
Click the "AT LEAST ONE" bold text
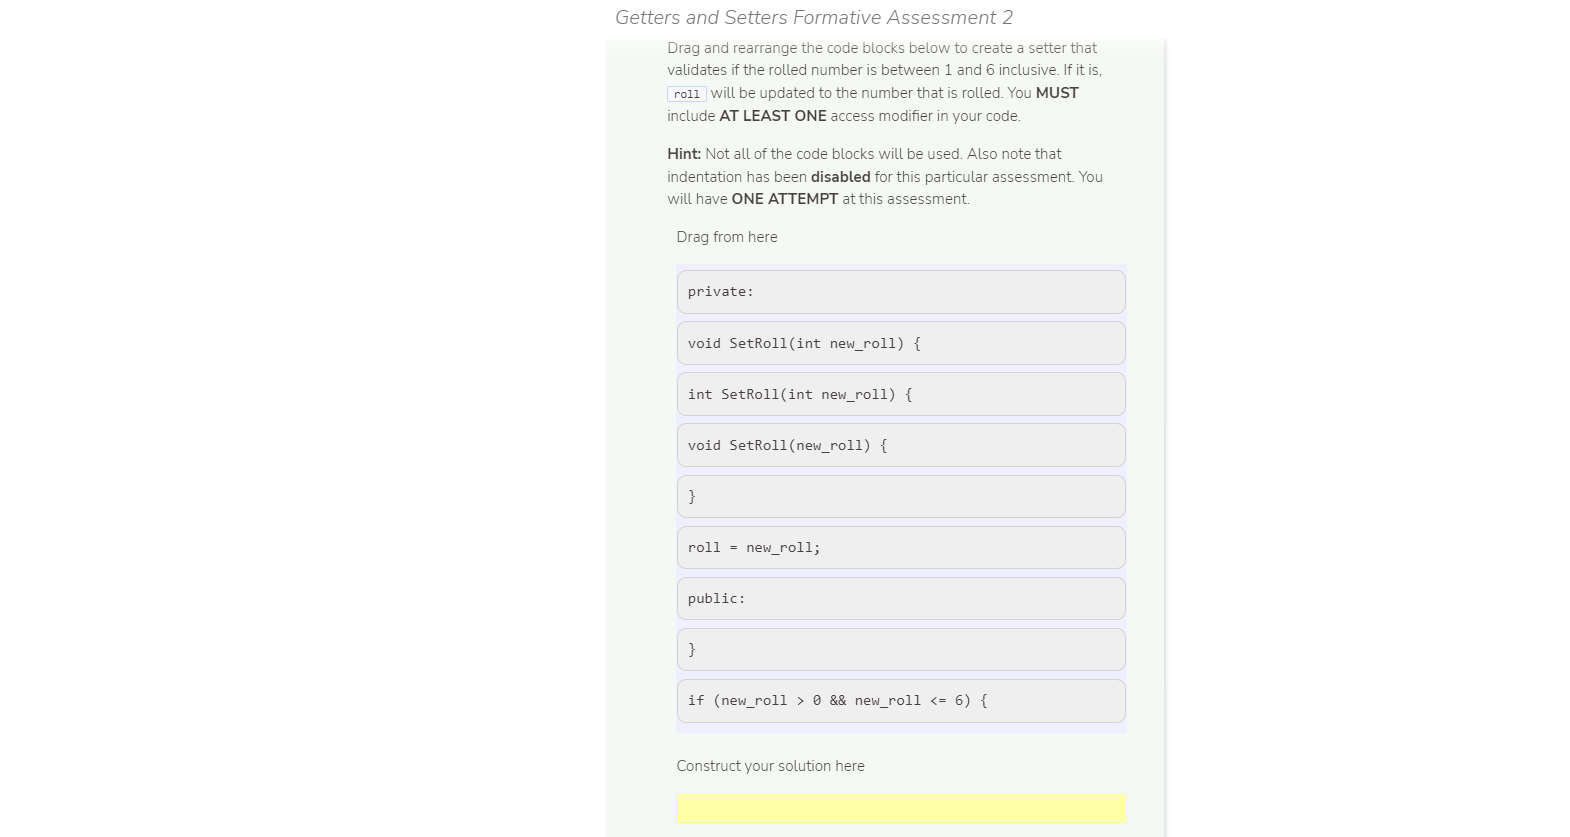[772, 115]
